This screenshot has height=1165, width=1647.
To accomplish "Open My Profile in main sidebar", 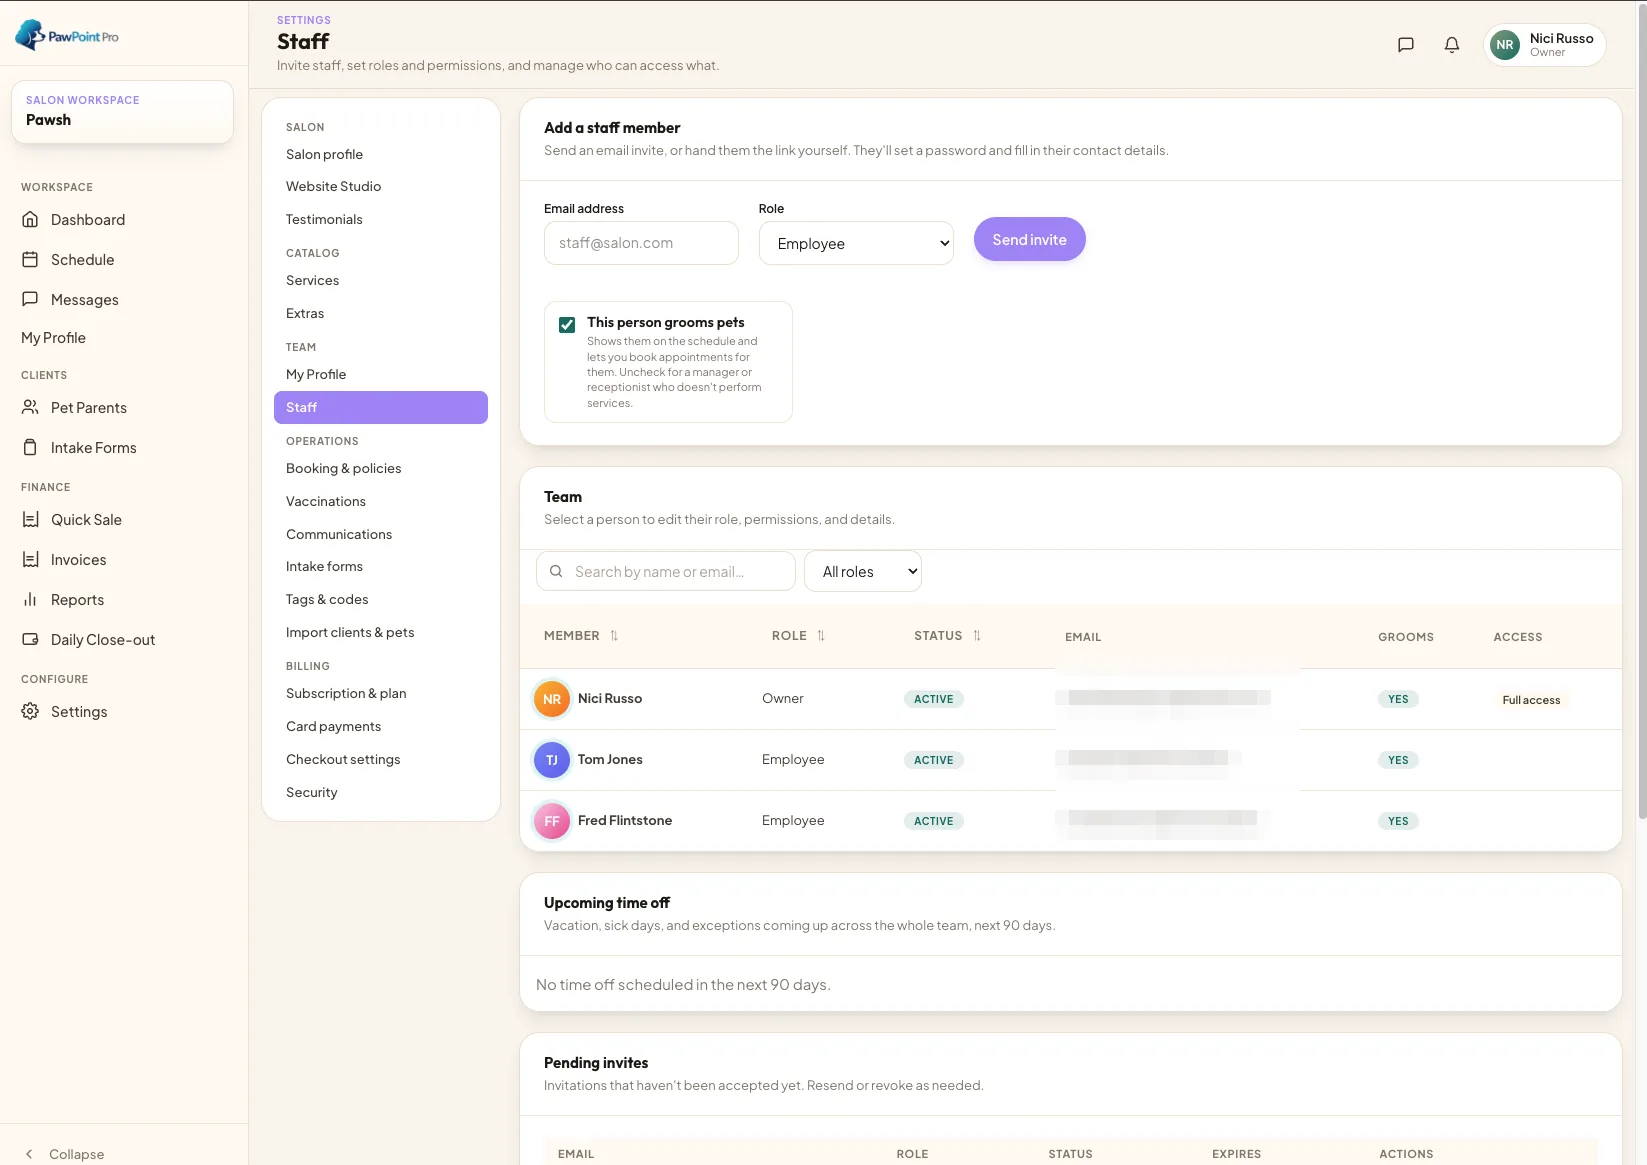I will point(53,338).
